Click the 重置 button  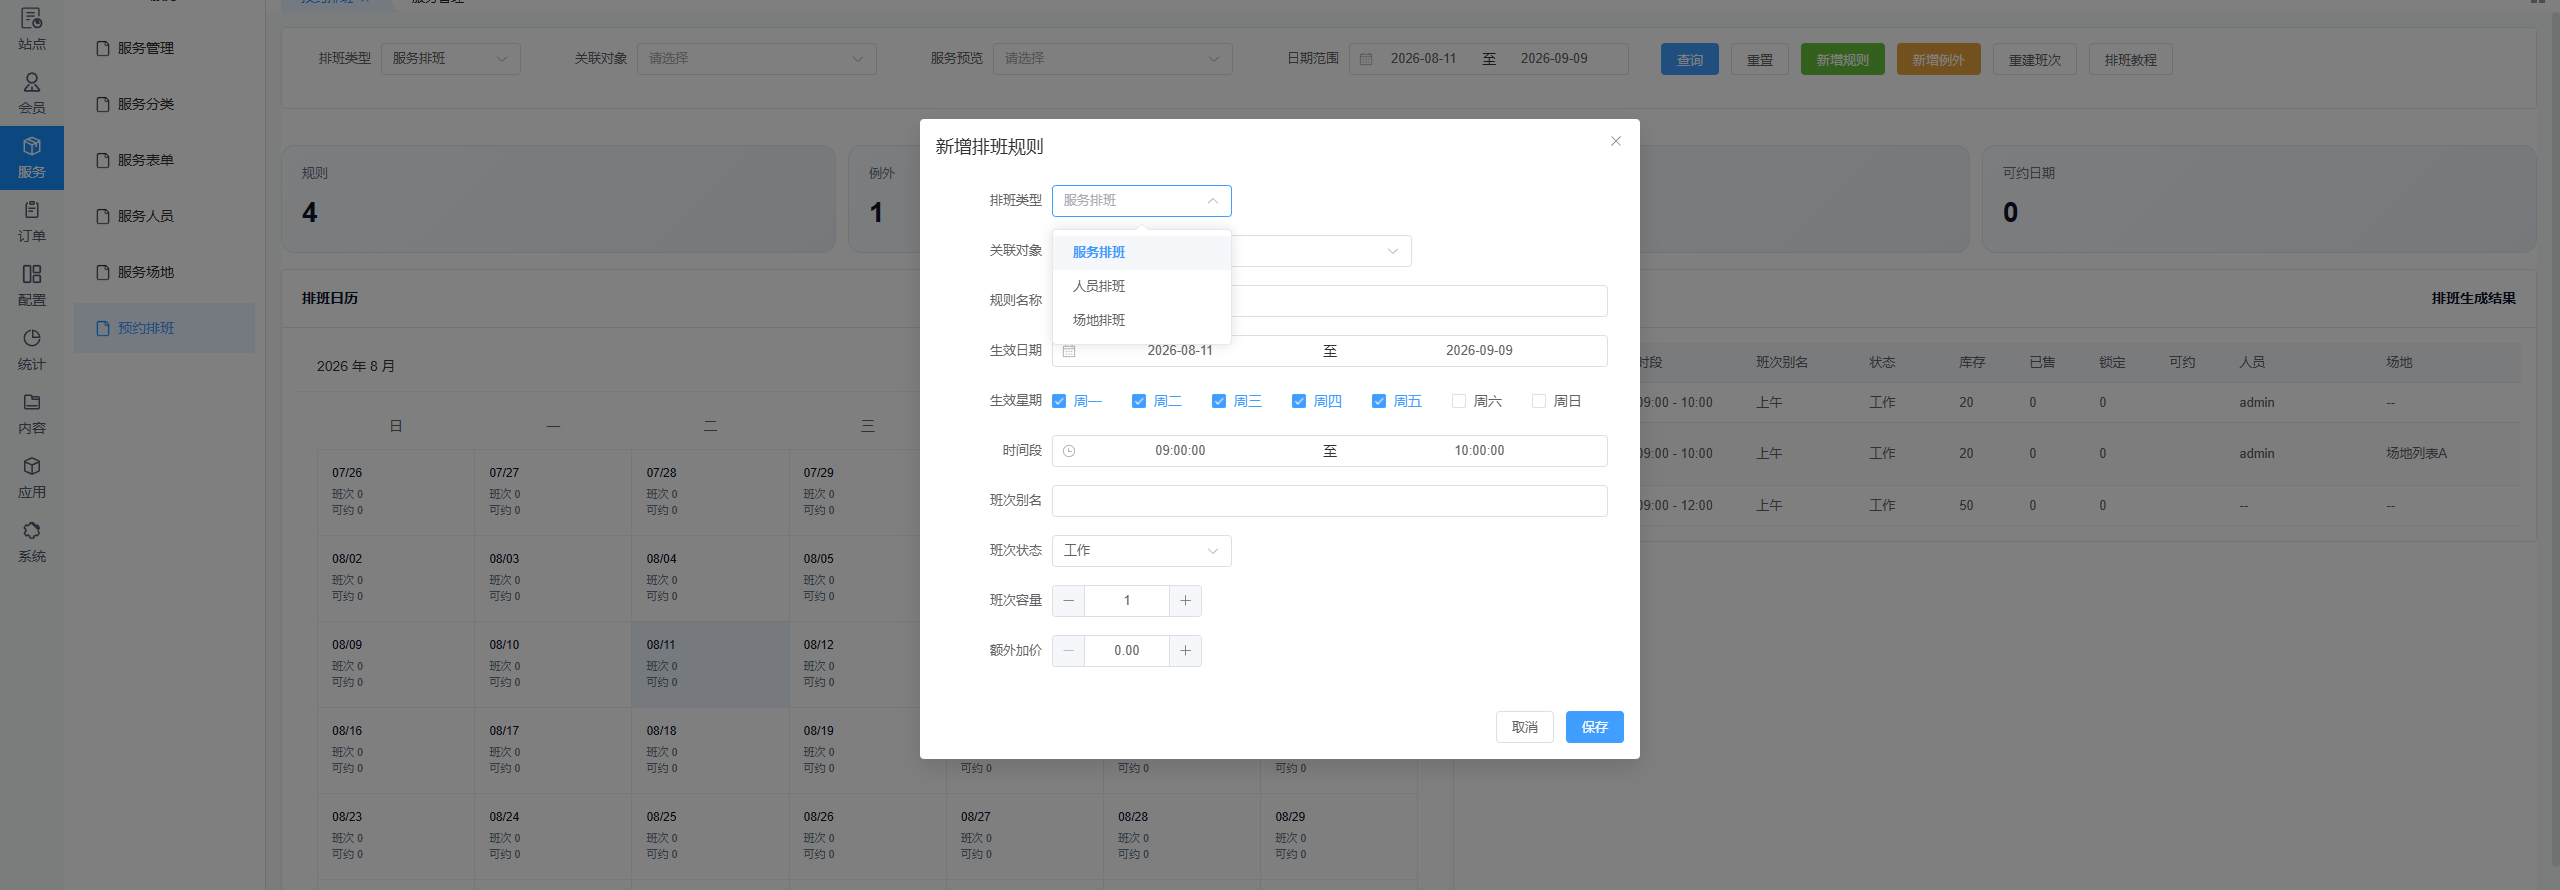coord(1760,60)
